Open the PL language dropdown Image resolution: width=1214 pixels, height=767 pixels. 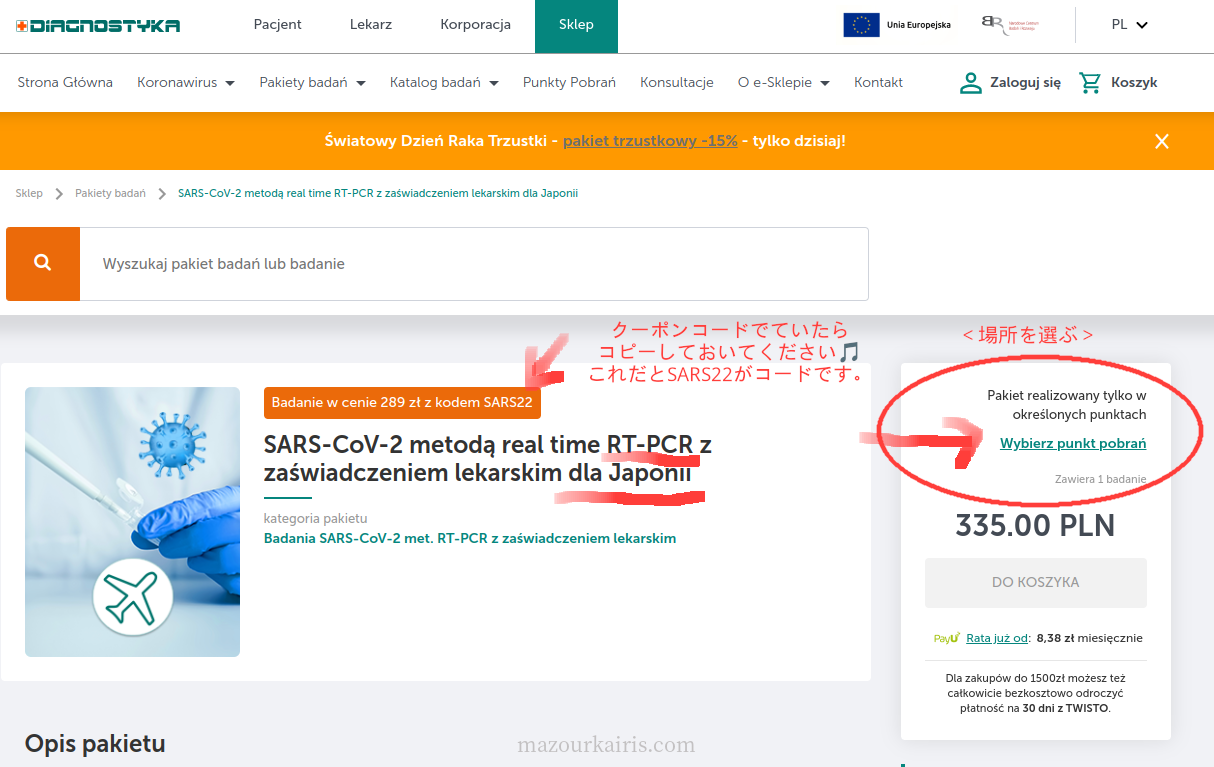click(x=1129, y=25)
